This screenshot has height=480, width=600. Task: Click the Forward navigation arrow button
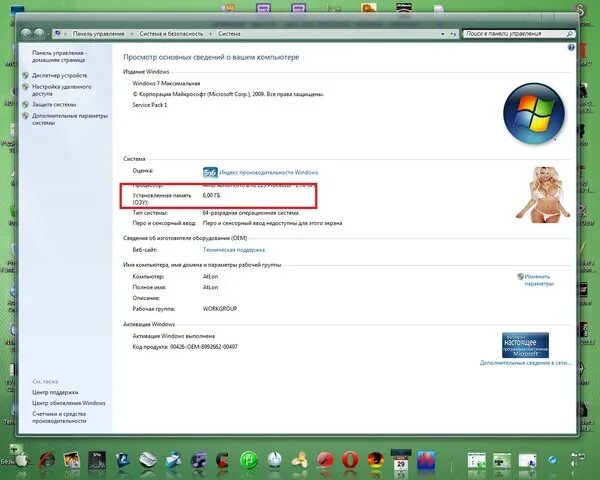tap(39, 34)
